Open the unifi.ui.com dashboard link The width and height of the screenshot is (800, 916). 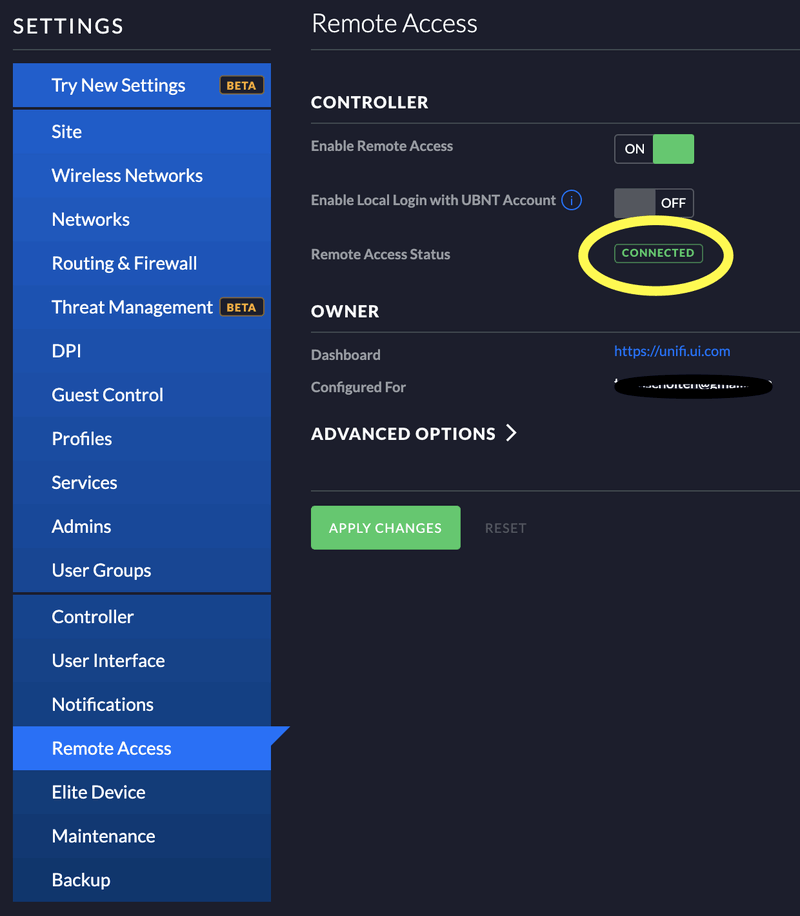pyautogui.click(x=672, y=351)
